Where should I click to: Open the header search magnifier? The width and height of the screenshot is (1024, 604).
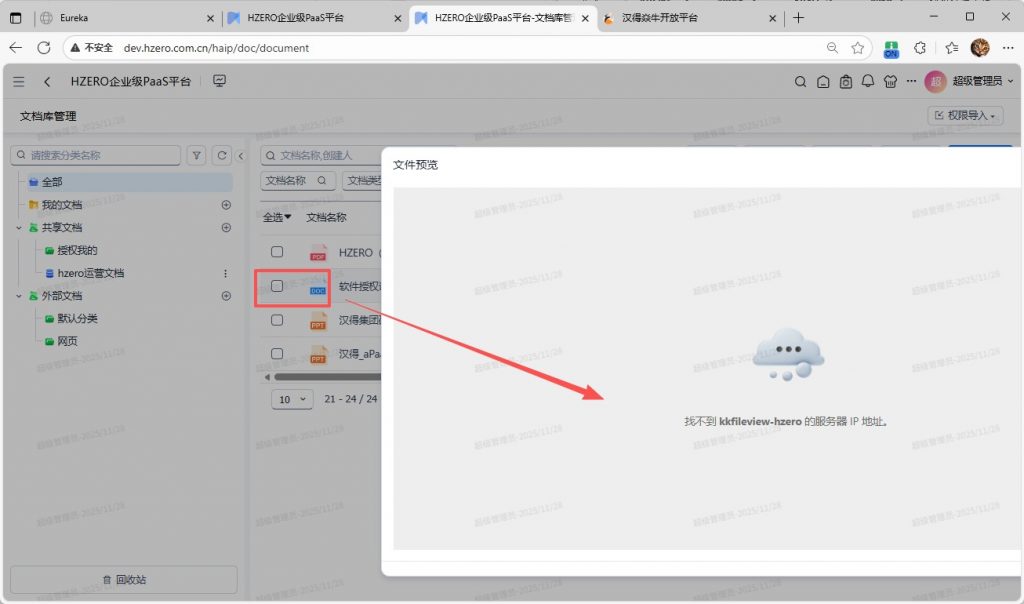[x=800, y=82]
